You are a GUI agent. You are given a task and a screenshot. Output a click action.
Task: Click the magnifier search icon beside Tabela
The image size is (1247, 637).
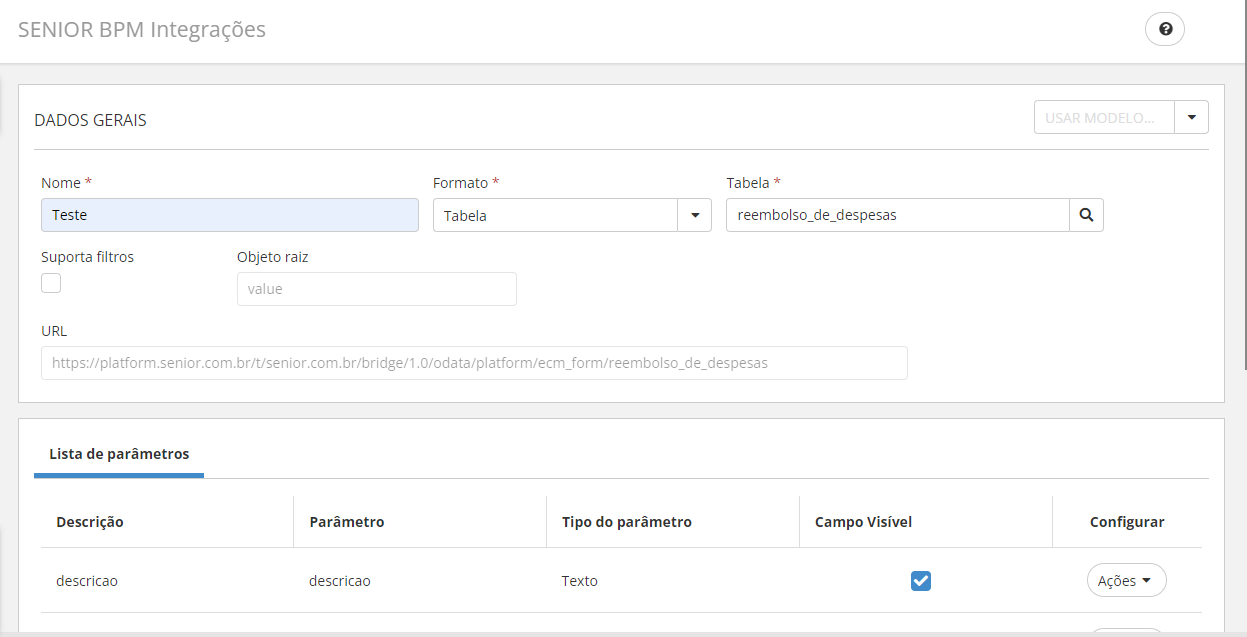[x=1086, y=215]
